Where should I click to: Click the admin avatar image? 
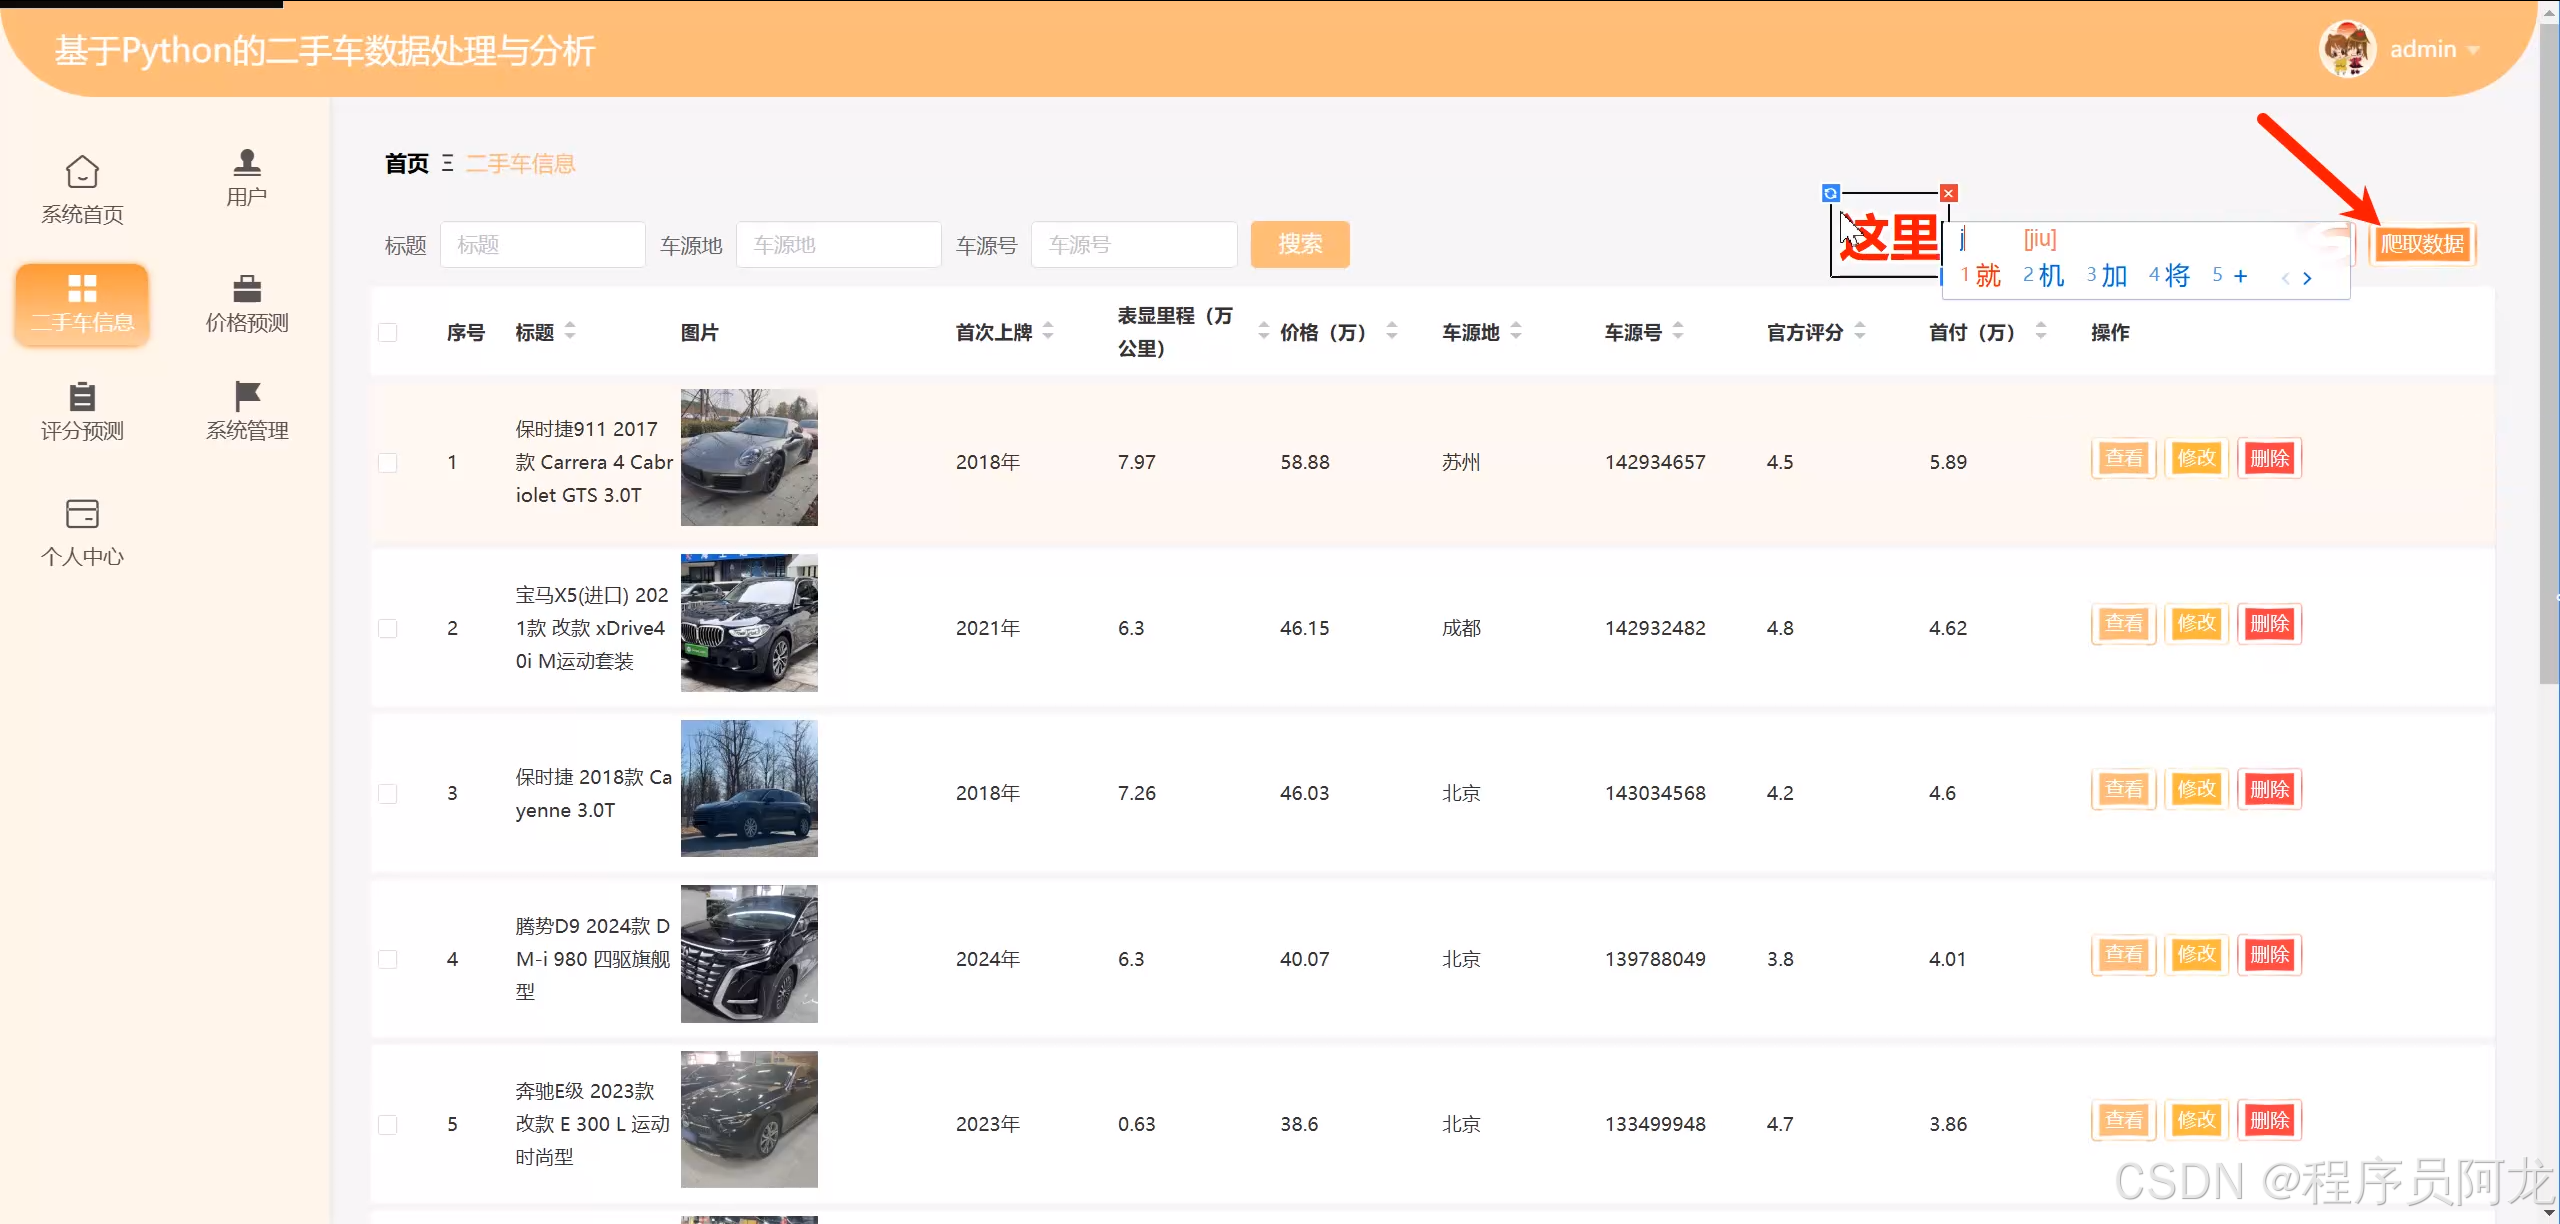point(2346,49)
